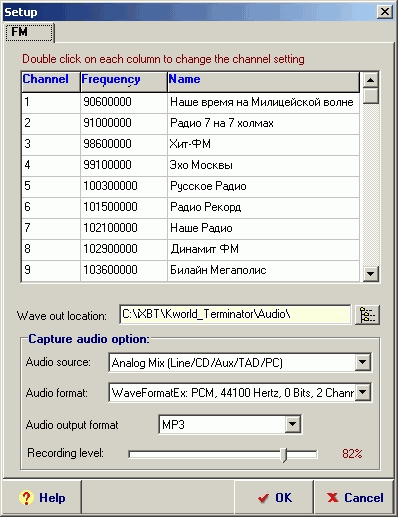Close the Setup dialog window

[385, 12]
